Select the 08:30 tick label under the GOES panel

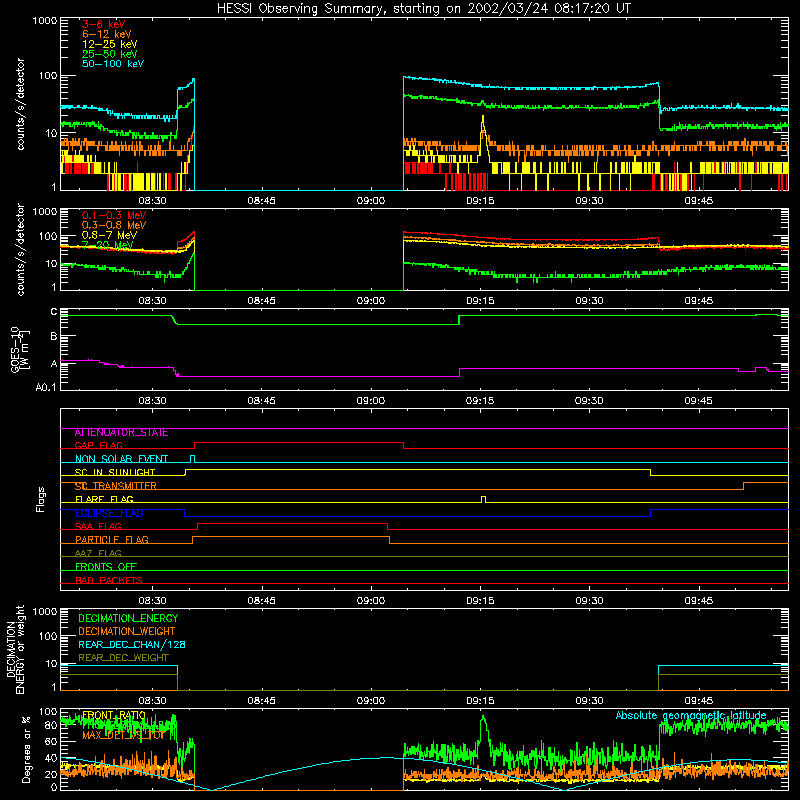[152, 401]
